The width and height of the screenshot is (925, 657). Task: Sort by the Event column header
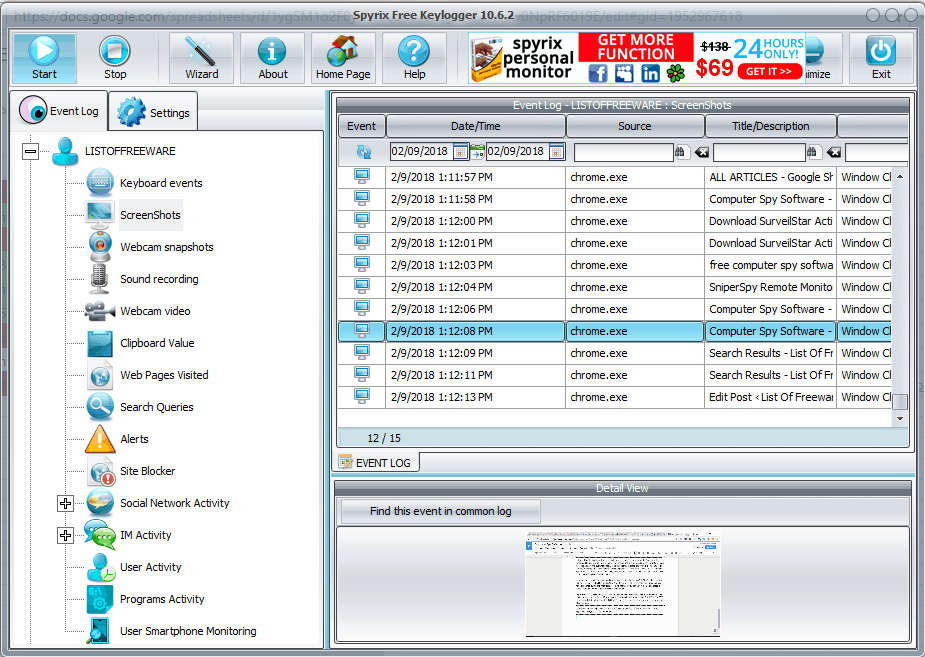click(x=361, y=126)
